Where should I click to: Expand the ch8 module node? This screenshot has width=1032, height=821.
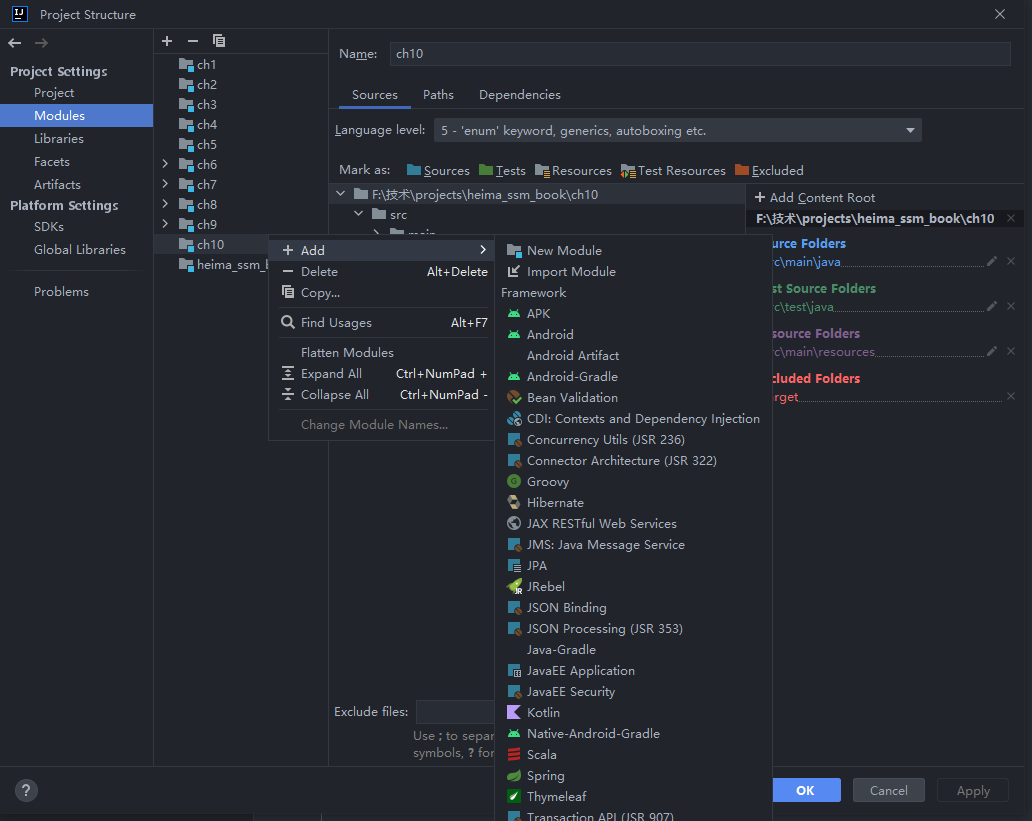pos(165,204)
